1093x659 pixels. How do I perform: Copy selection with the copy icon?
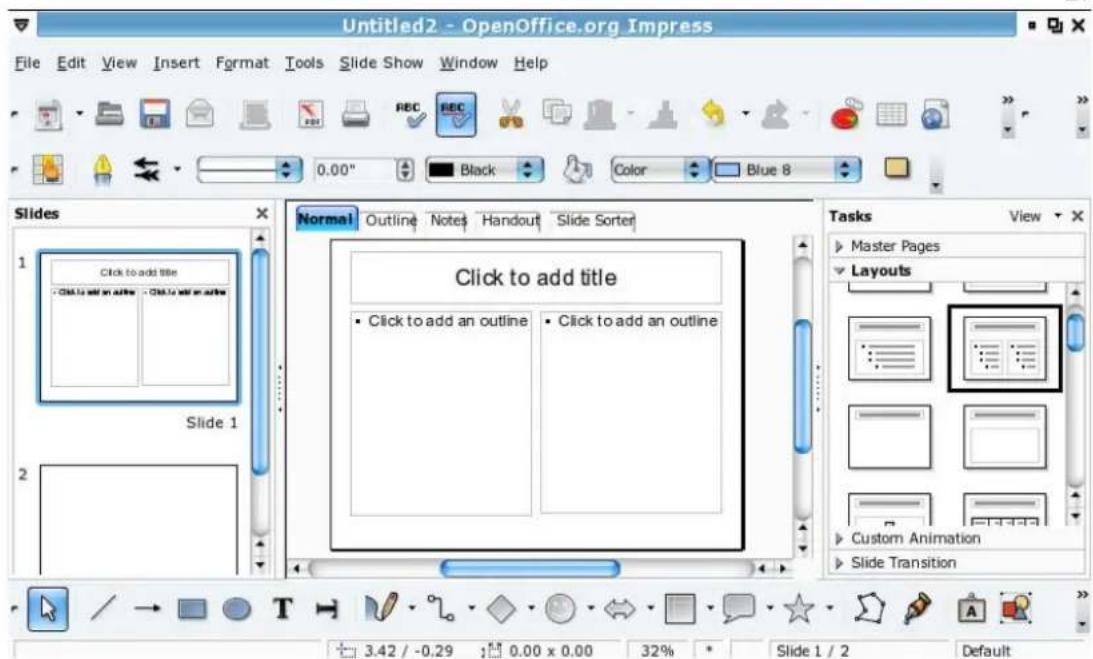tap(556, 113)
